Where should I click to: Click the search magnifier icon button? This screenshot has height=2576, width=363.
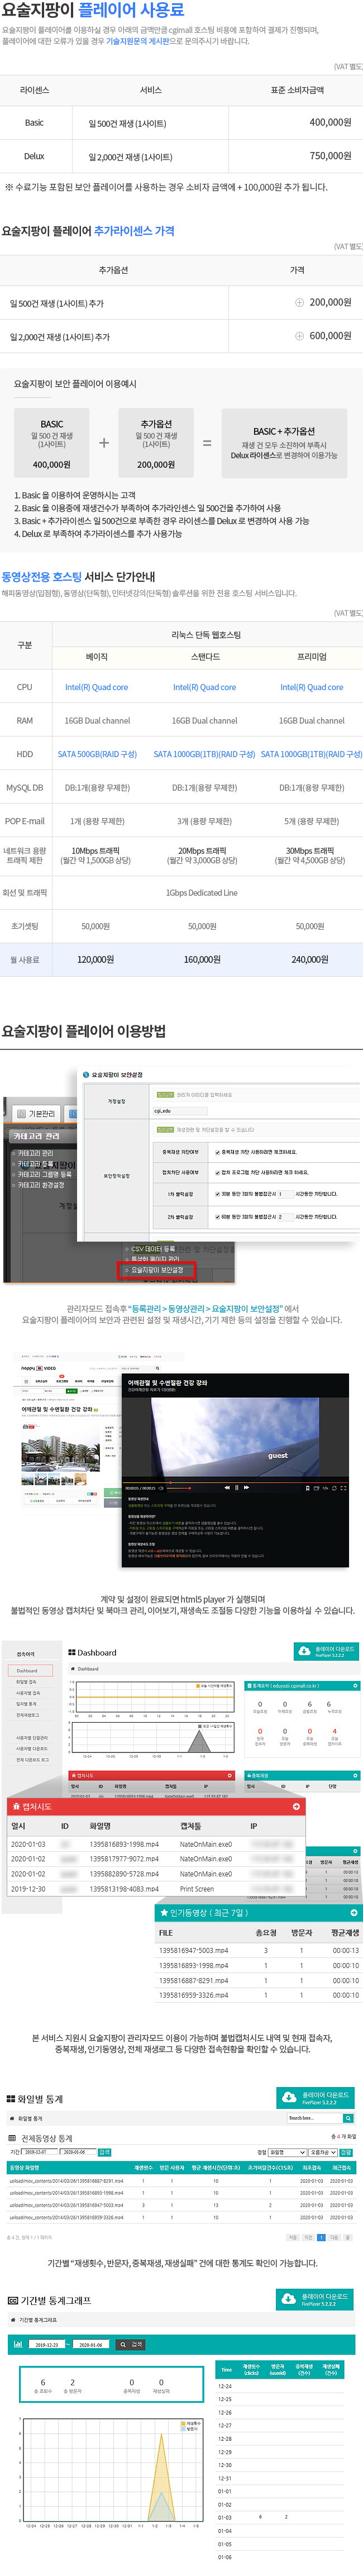[348, 2118]
